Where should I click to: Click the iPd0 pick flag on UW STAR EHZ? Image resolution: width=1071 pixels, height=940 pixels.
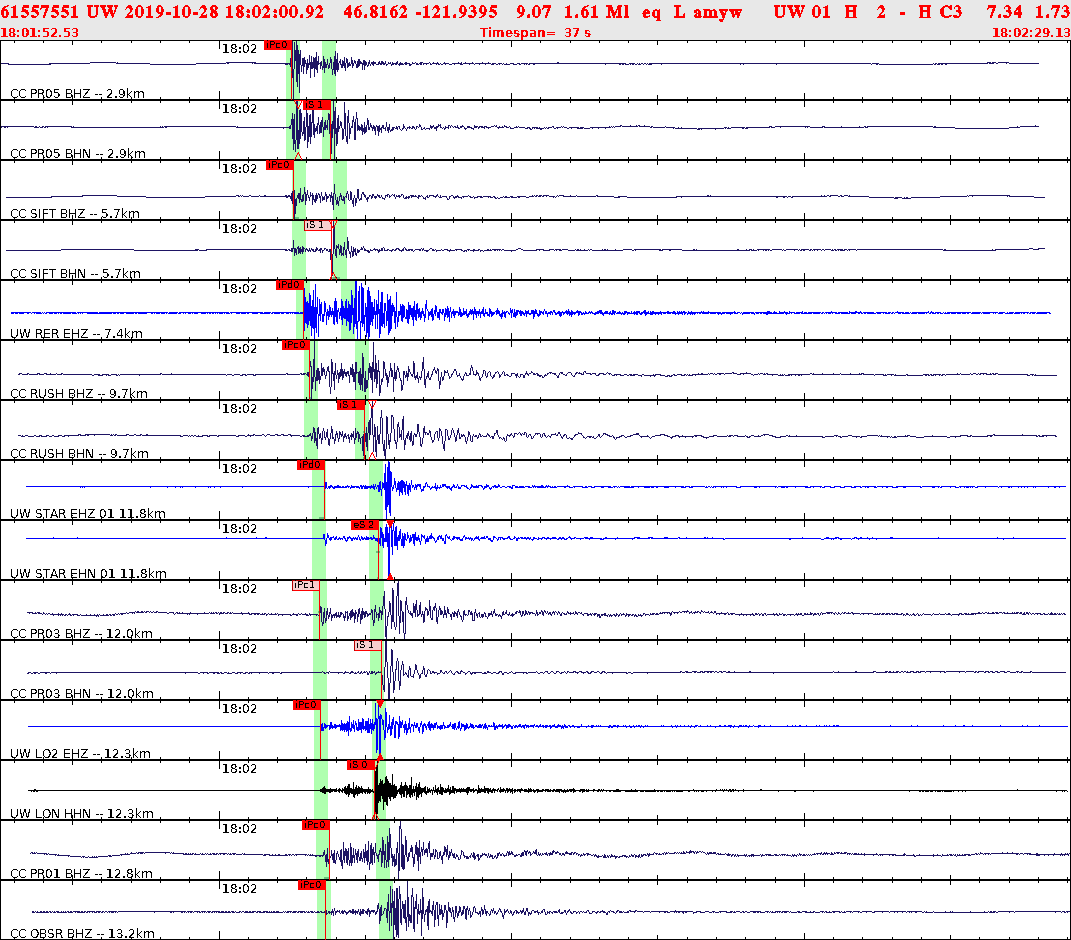(x=311, y=463)
